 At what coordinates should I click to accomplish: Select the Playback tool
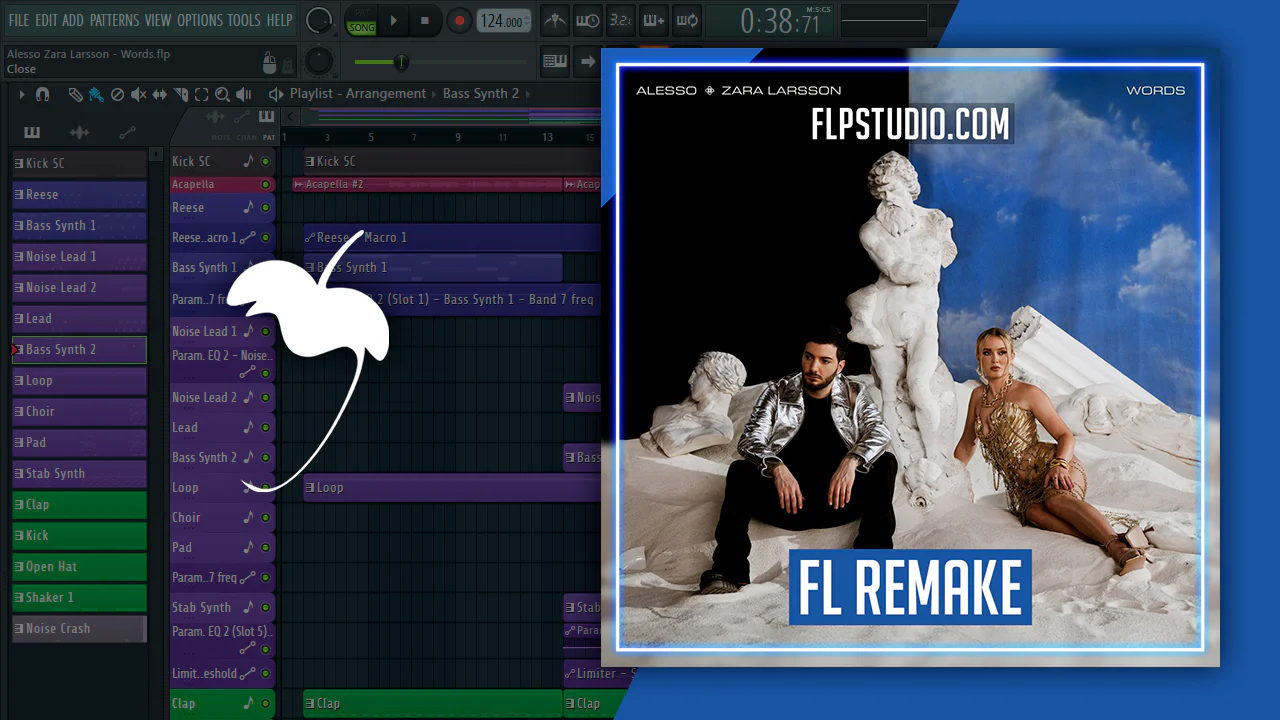pos(243,94)
